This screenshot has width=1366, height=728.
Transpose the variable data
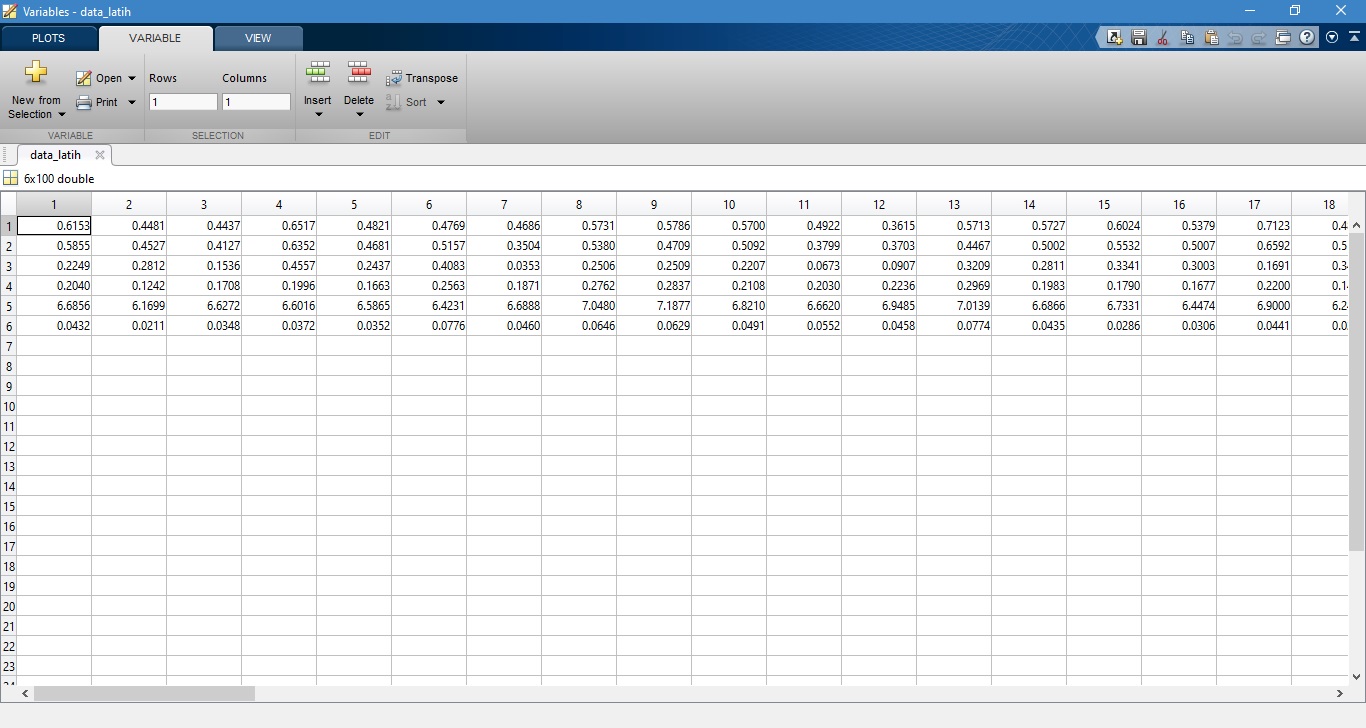coord(422,78)
